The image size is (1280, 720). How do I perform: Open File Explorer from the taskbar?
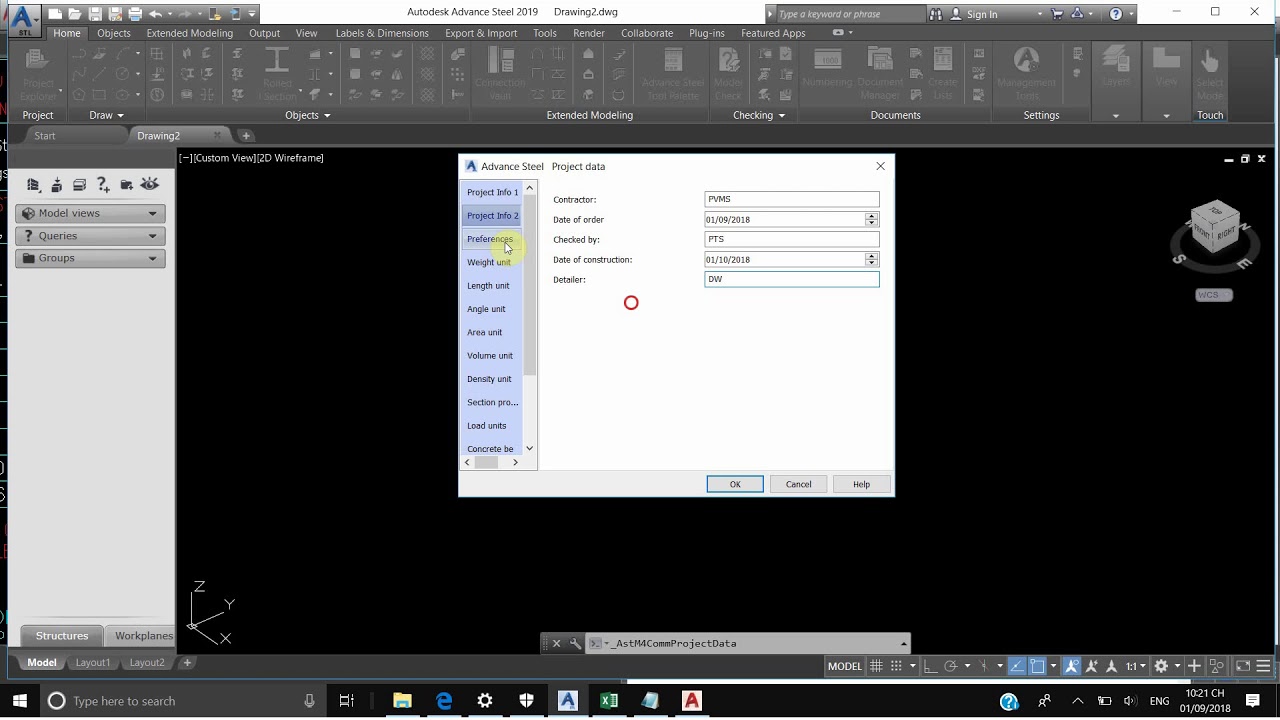pyautogui.click(x=402, y=701)
